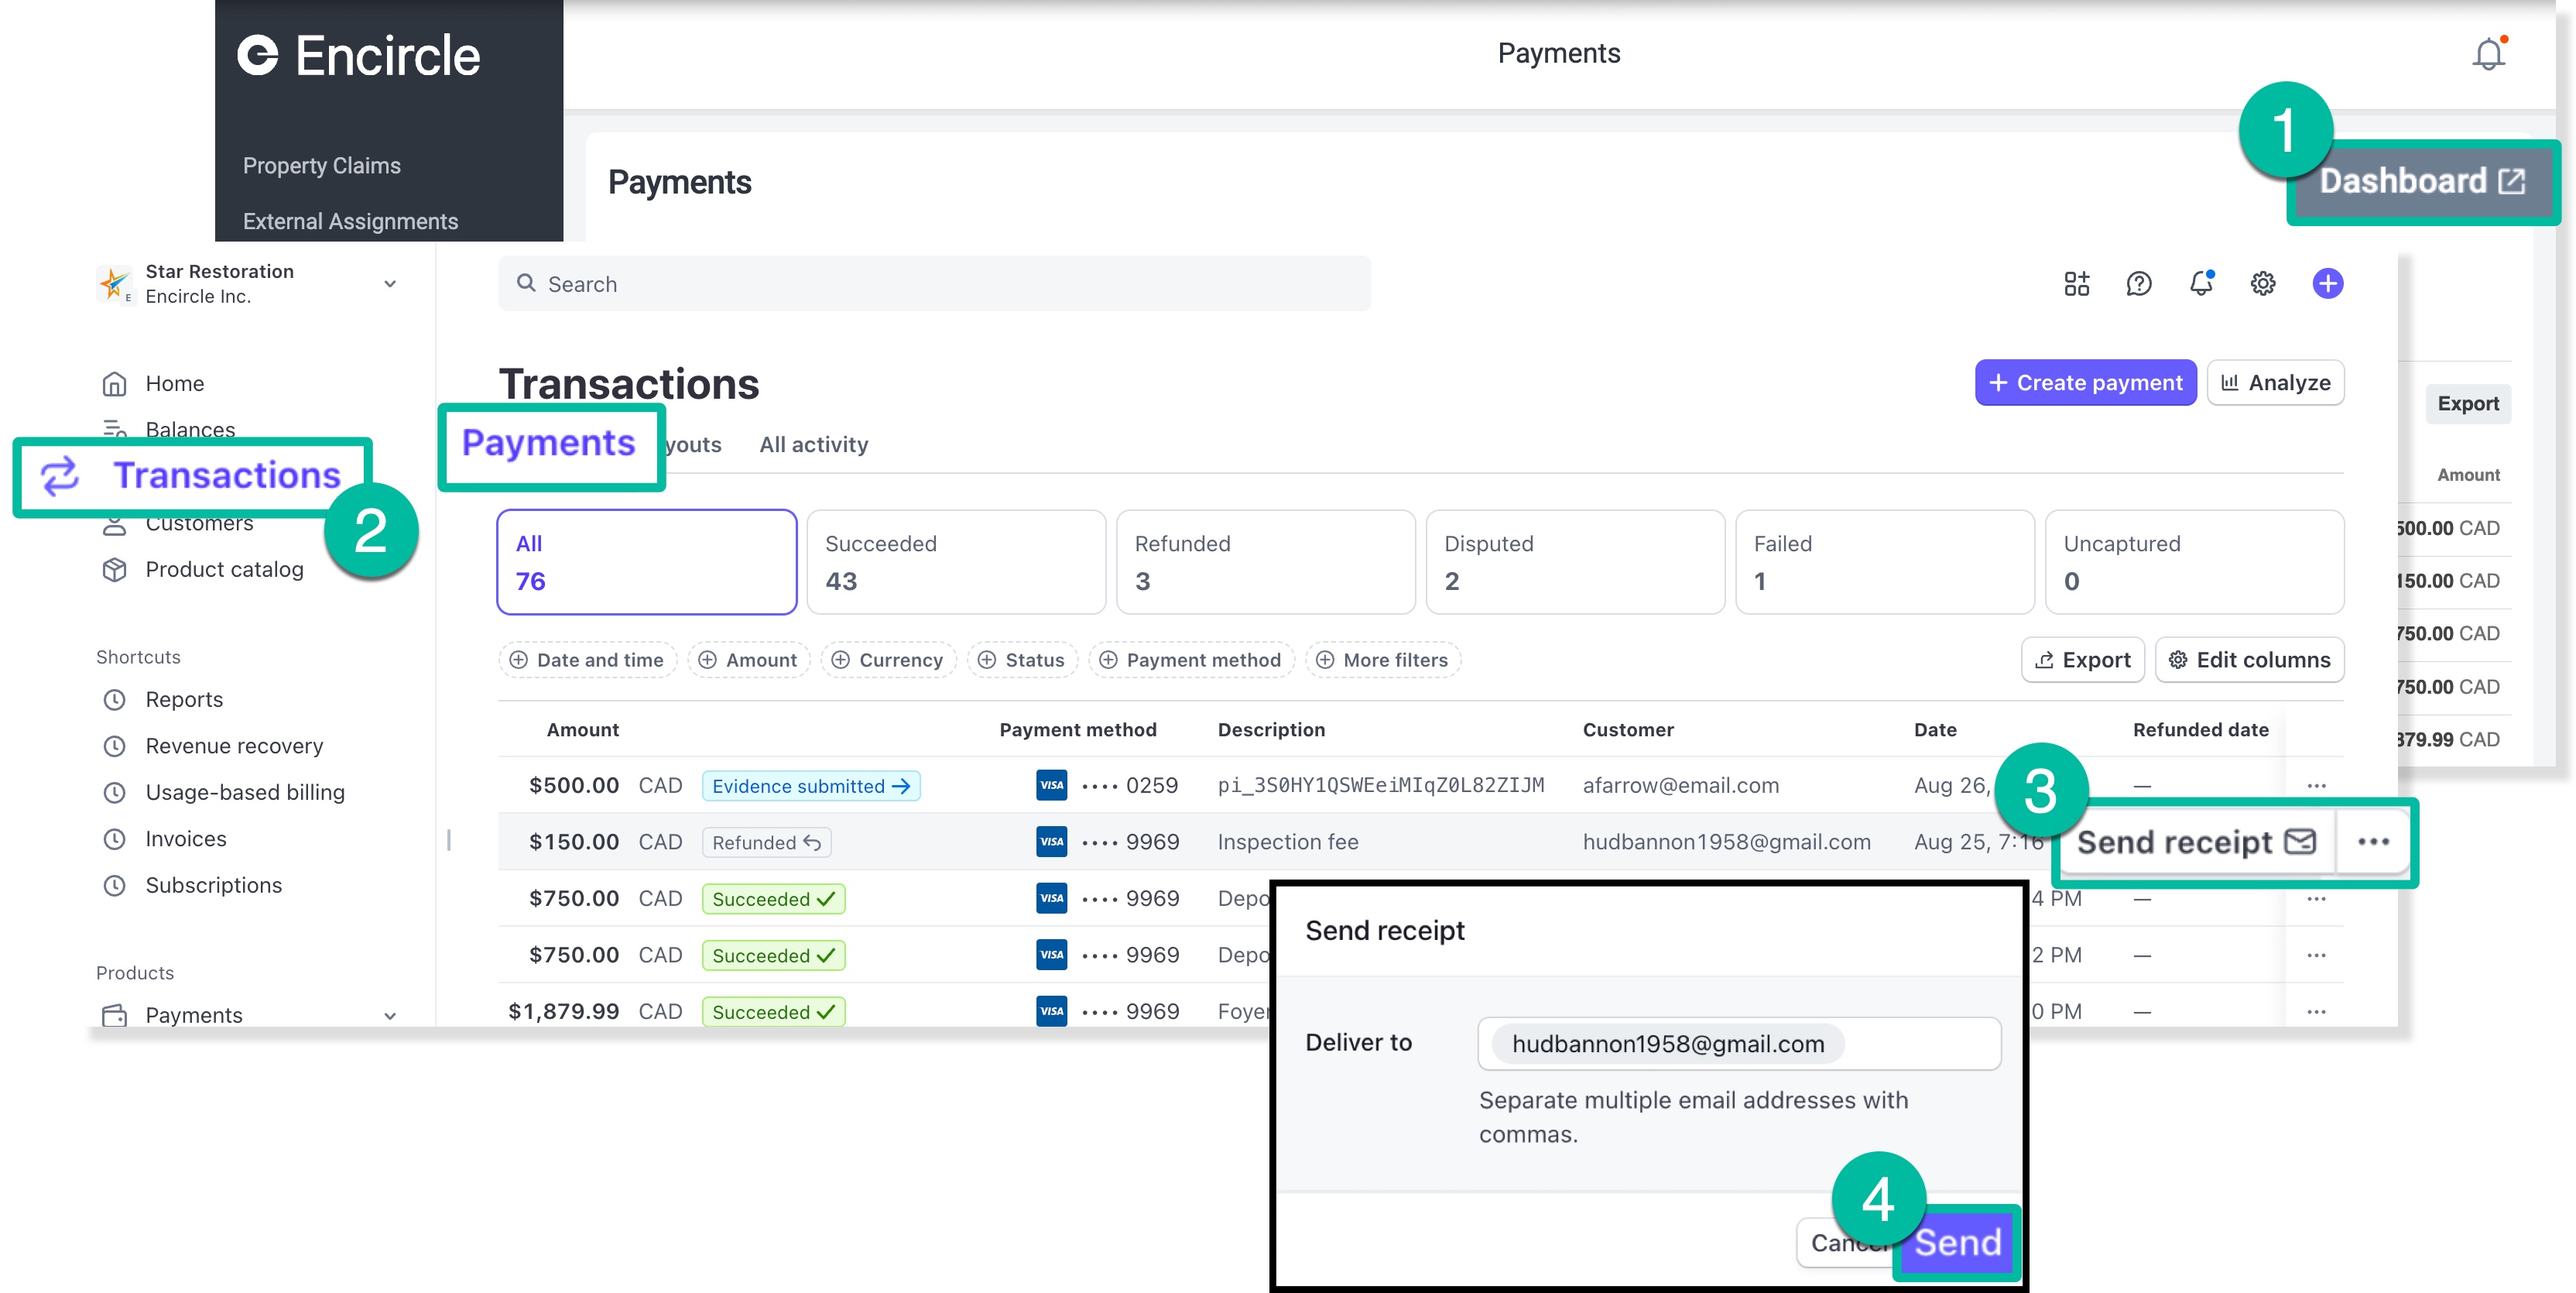Screen dimensions: 2576x1293
Task: Open the settings gear icon
Action: click(x=2263, y=284)
